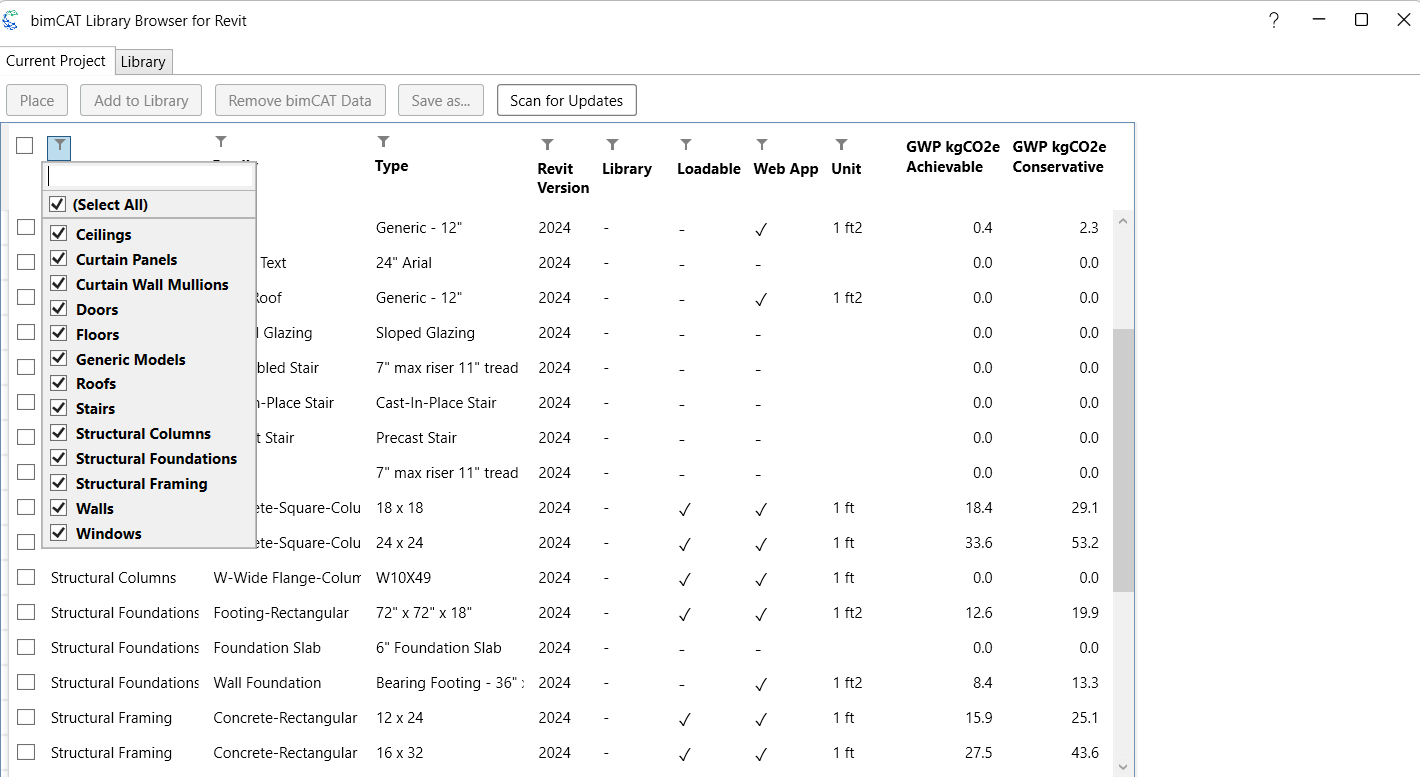Screen dimensions: 1420x777
Task: Open the second column's filter dropdown
Action: 221,142
